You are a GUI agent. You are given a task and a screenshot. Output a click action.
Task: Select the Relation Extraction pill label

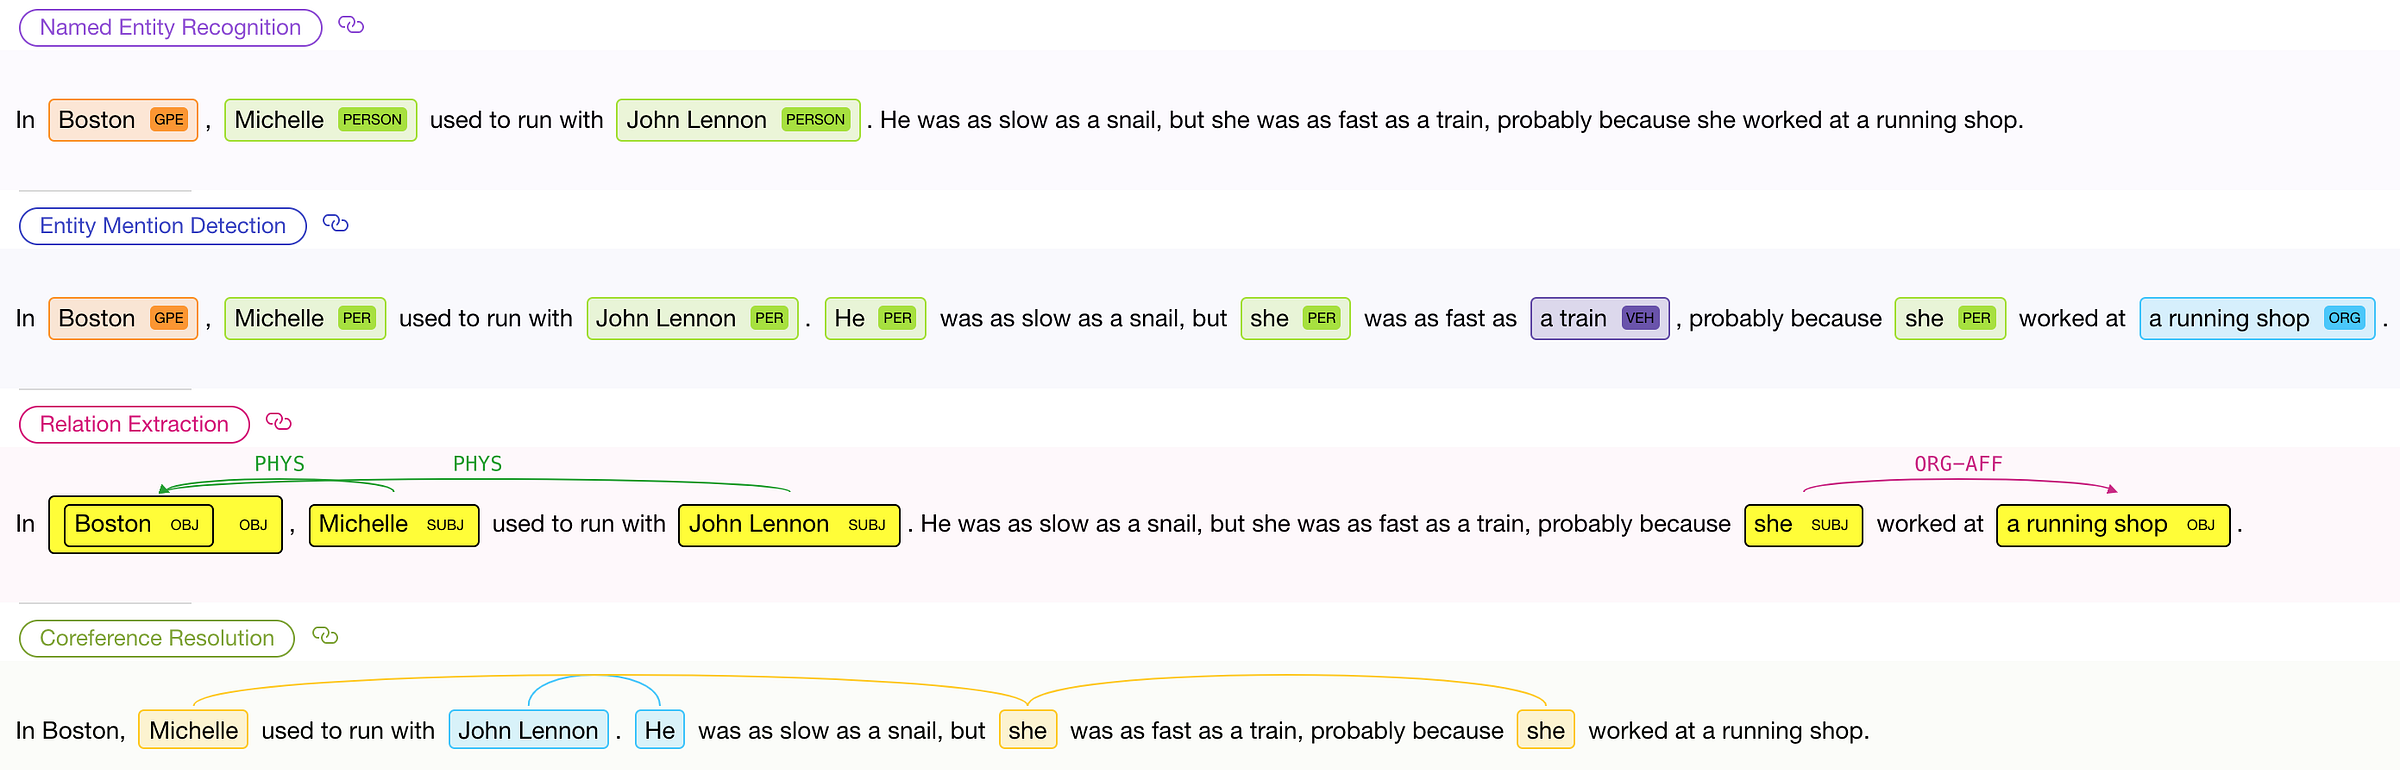pos(134,424)
